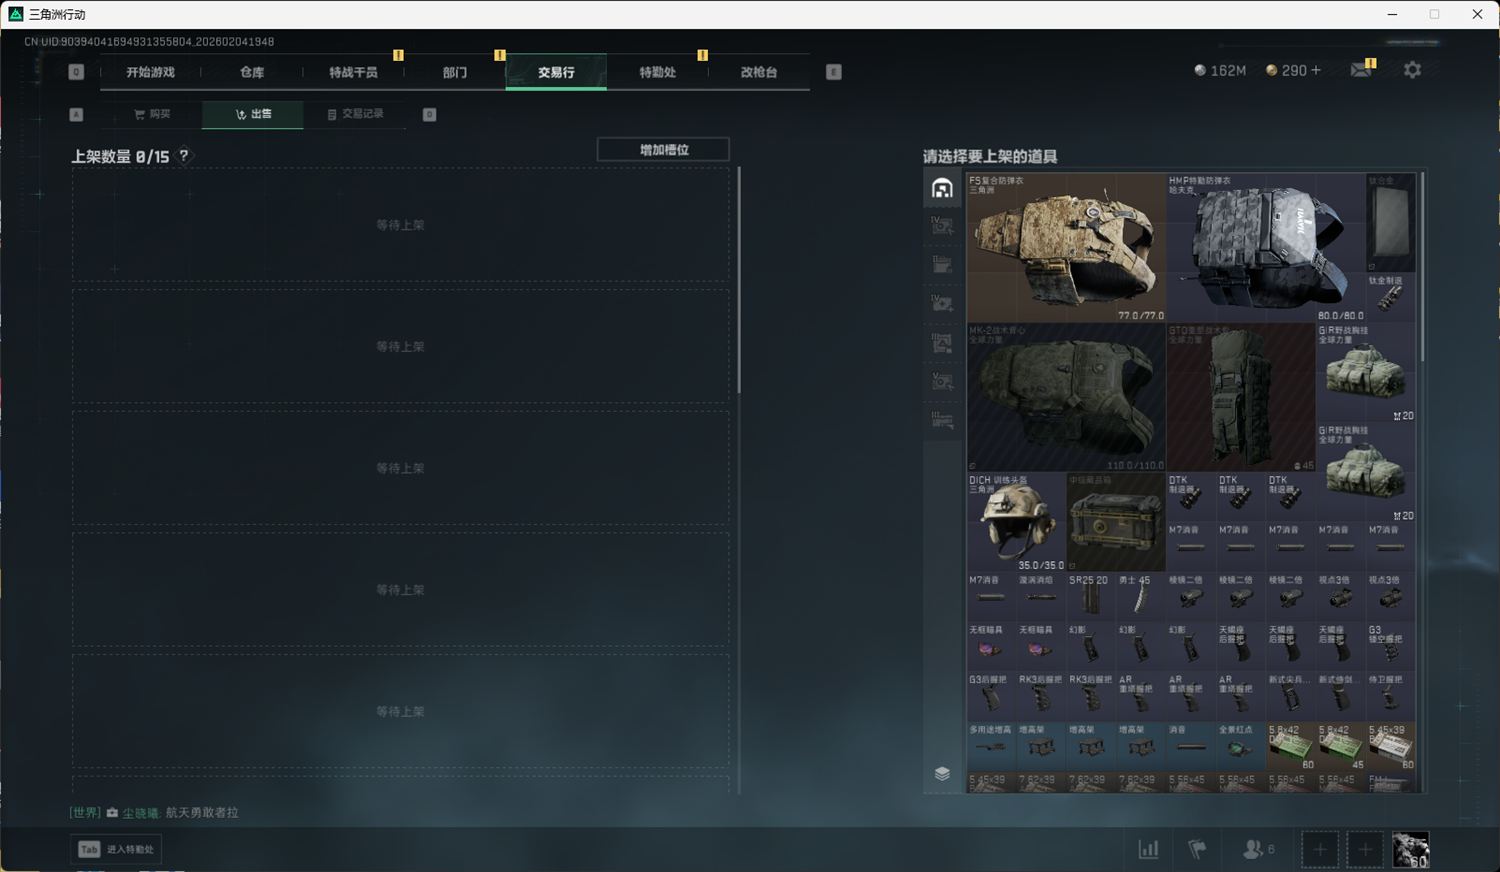Click the stacked layers icon below sidebar

click(x=942, y=773)
